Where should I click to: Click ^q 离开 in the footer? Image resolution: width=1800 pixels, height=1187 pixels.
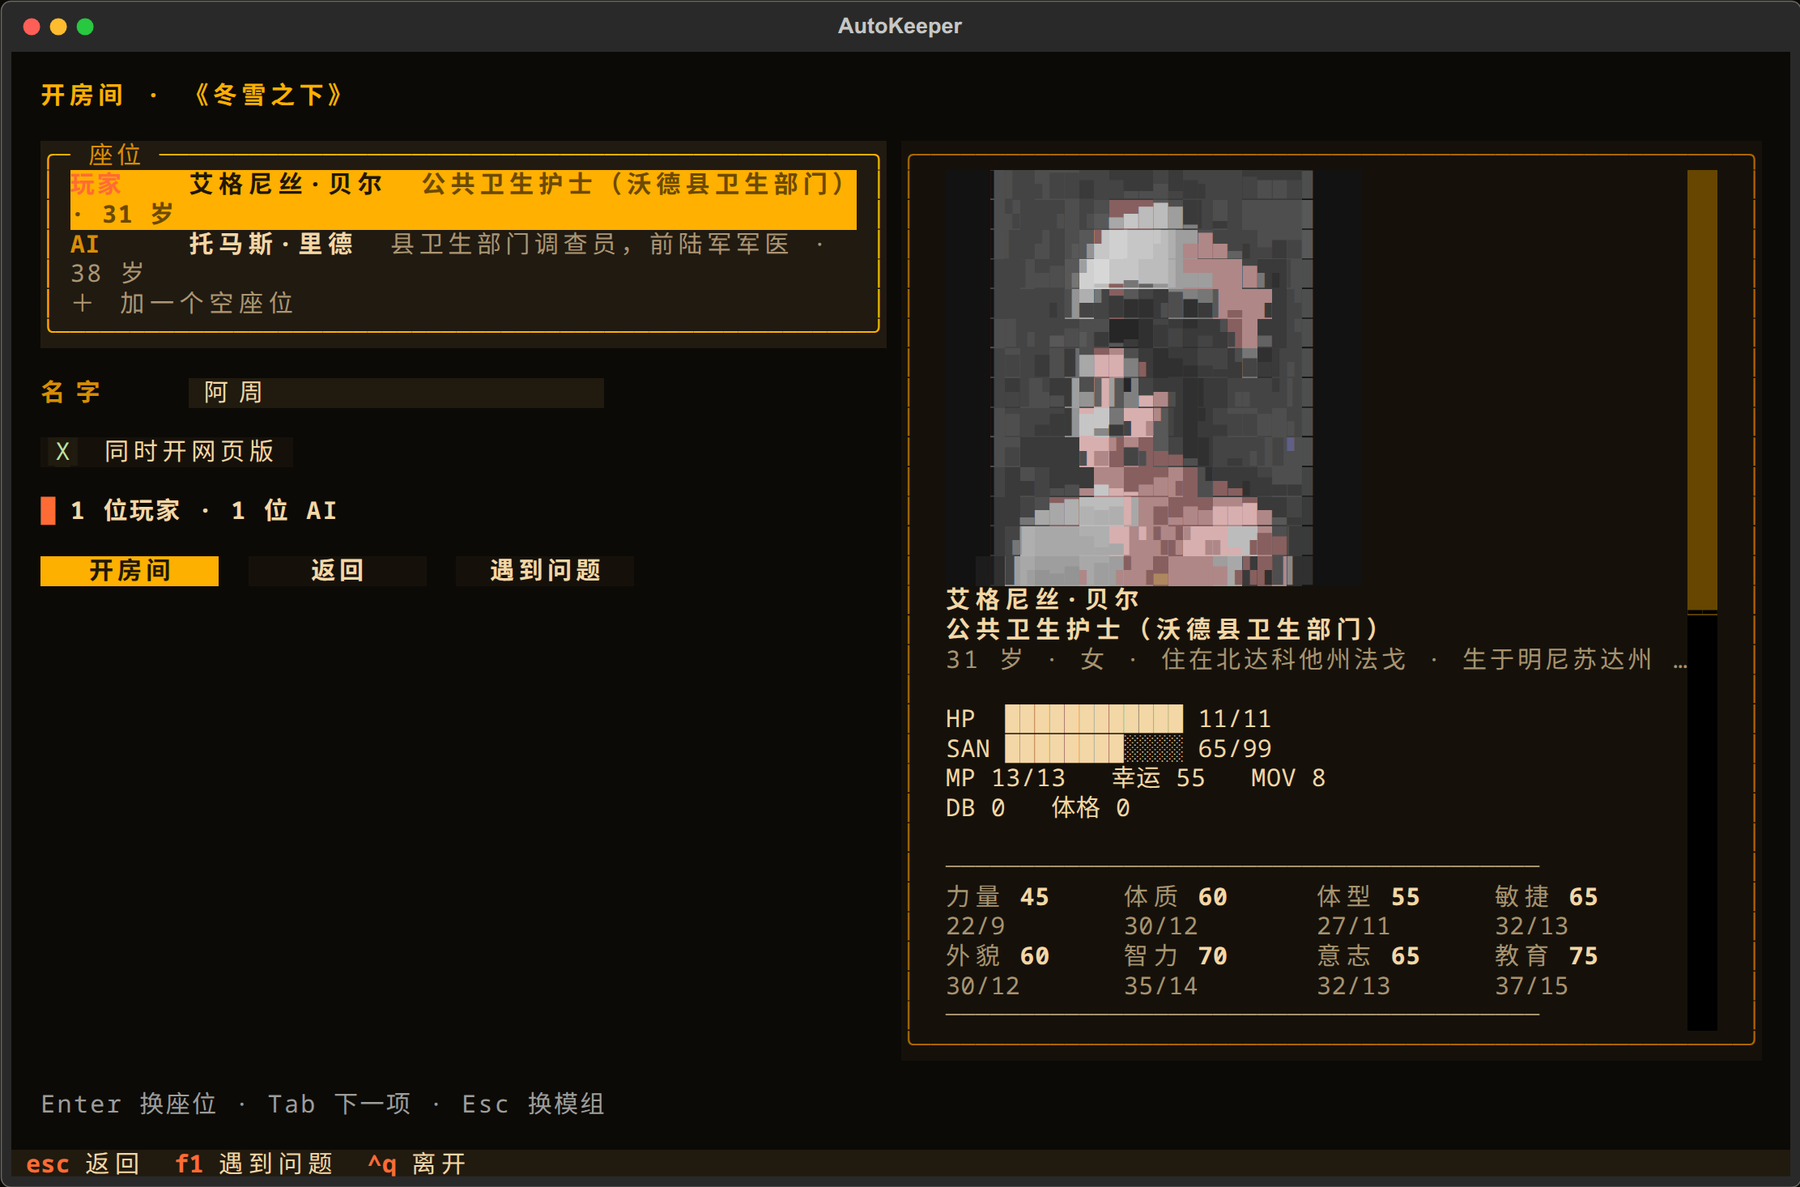417,1164
